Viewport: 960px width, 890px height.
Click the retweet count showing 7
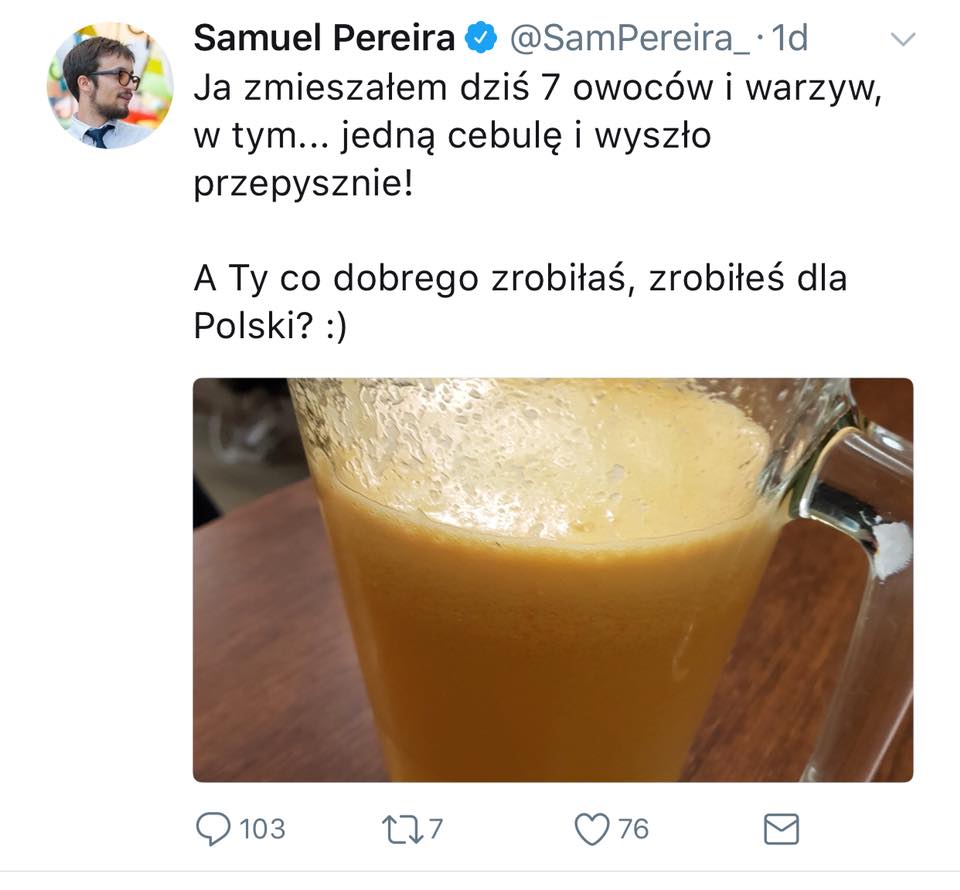pyautogui.click(x=435, y=829)
